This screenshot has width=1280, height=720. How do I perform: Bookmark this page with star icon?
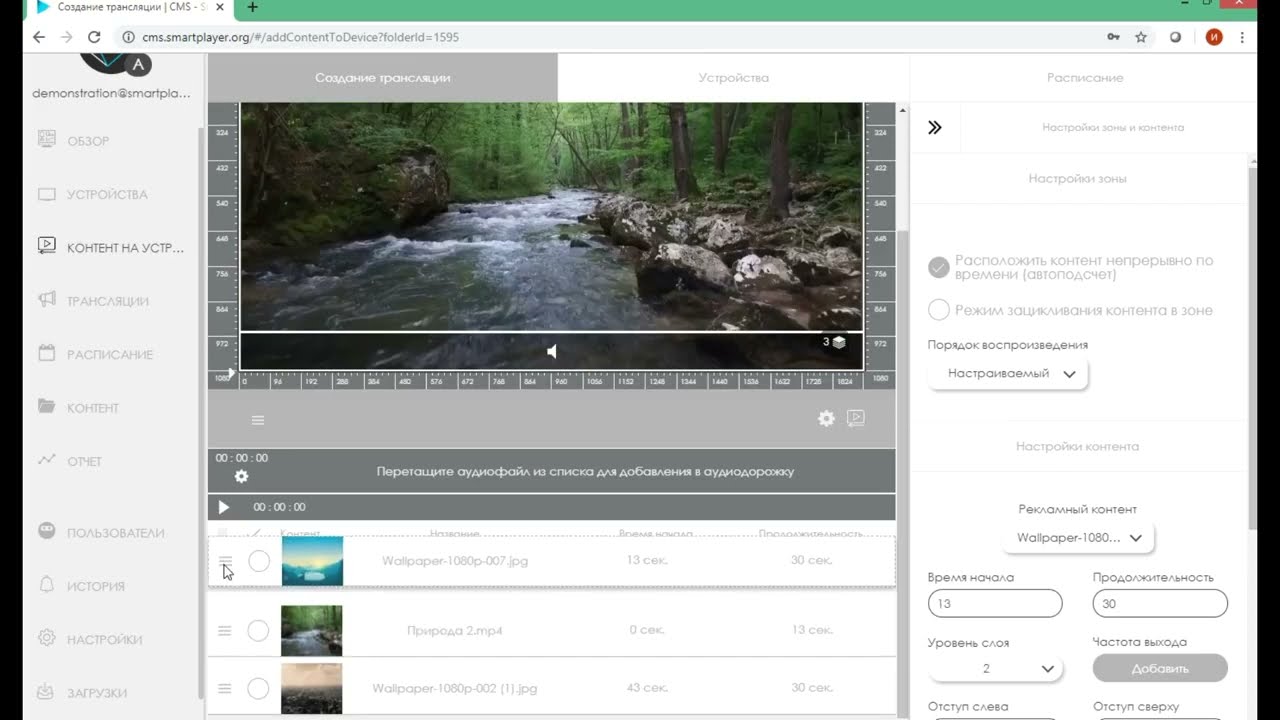(x=1141, y=37)
